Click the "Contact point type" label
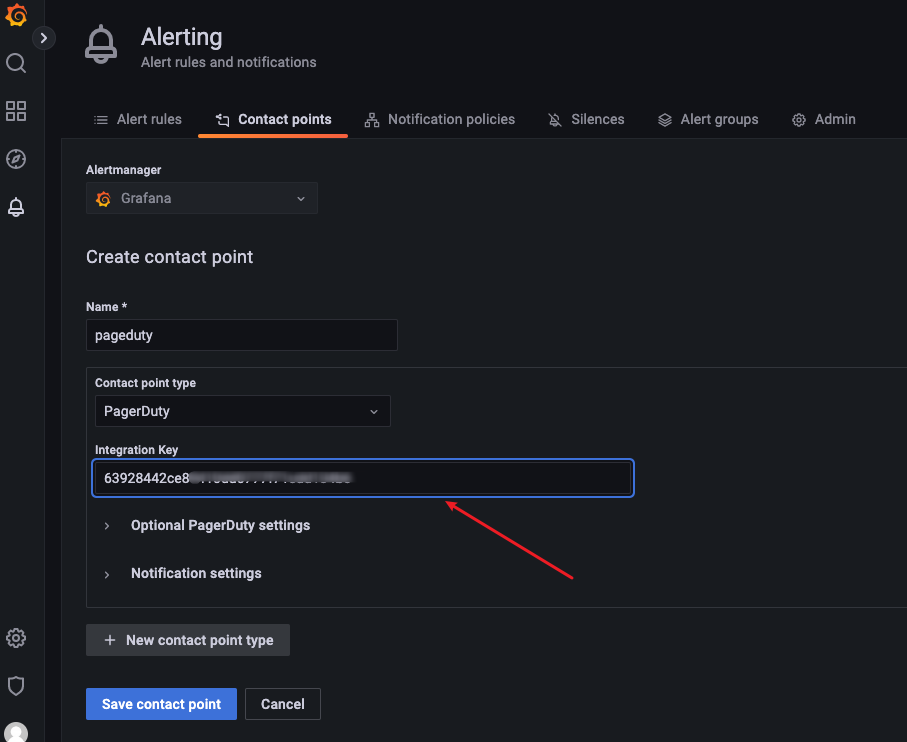The image size is (907, 742). [145, 383]
